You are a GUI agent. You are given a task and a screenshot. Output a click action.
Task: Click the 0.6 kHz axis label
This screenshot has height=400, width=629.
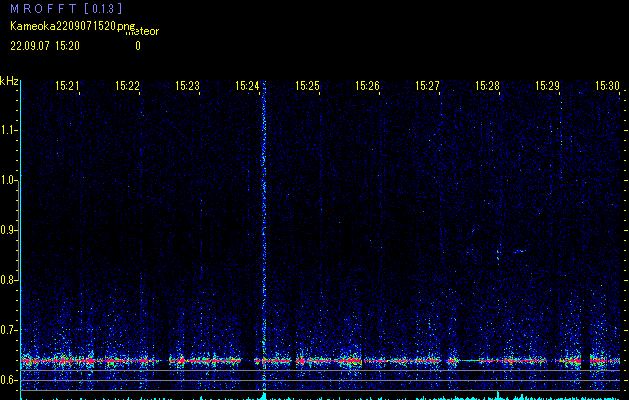(x=8, y=380)
